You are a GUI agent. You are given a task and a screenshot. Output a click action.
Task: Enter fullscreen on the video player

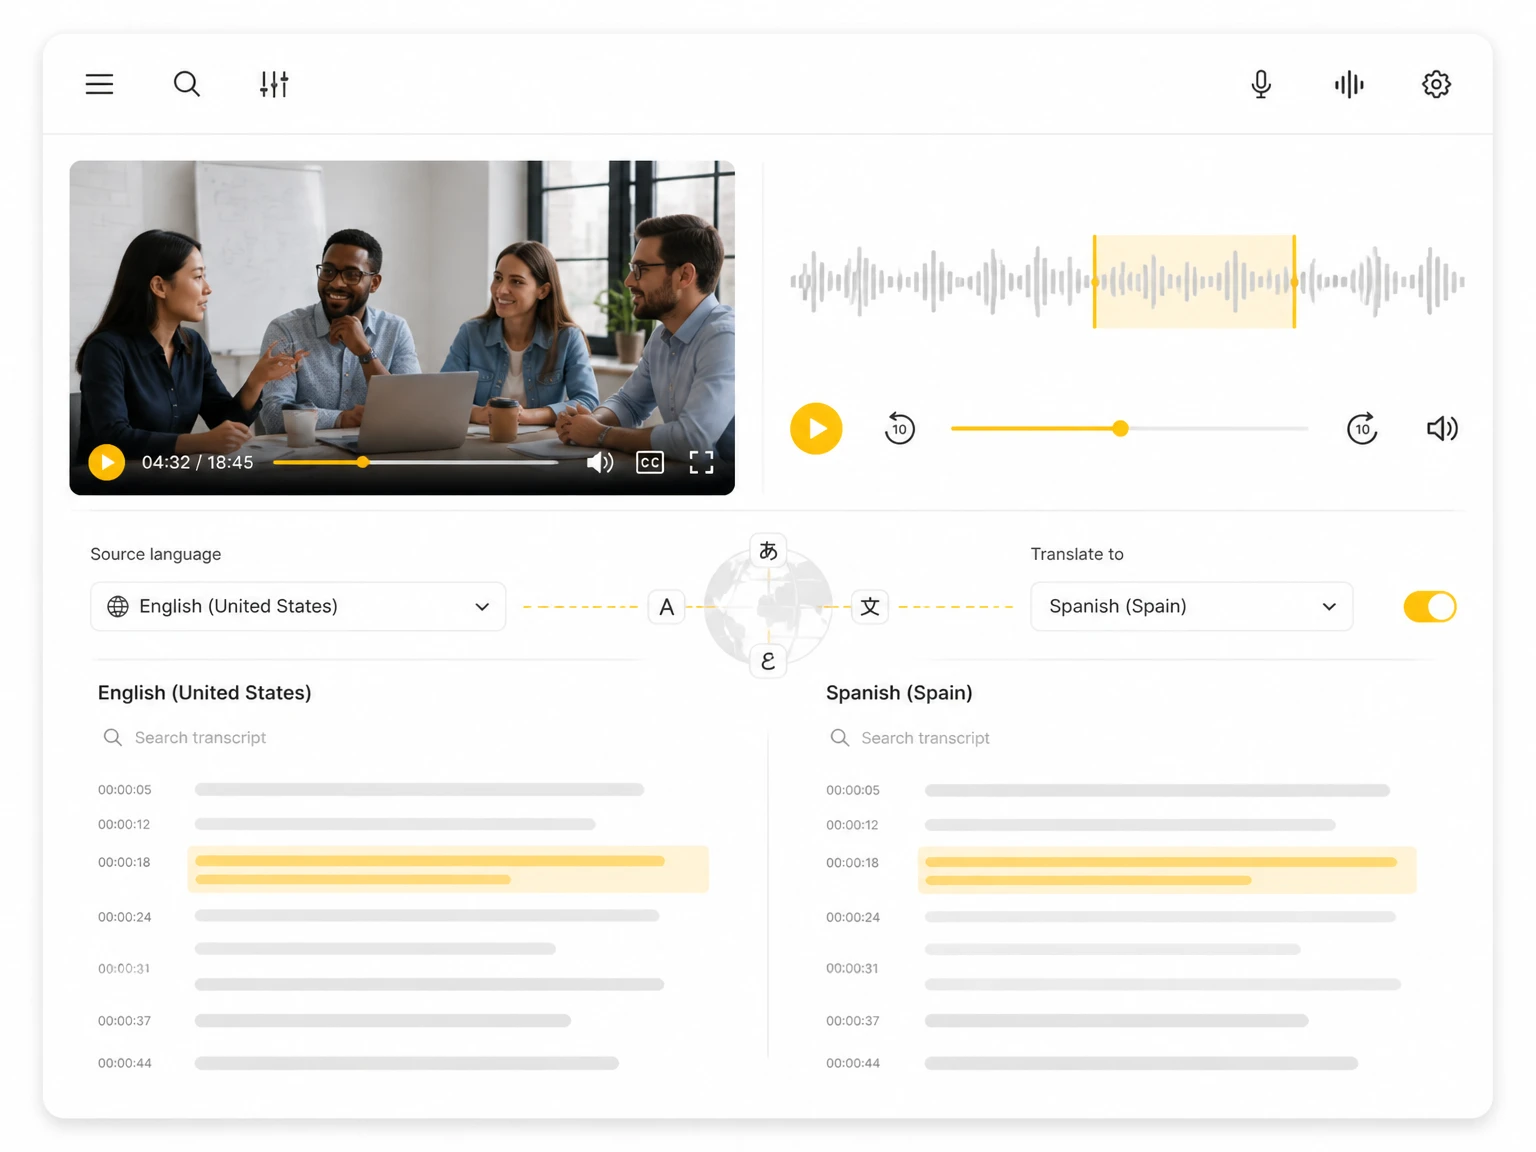(701, 462)
